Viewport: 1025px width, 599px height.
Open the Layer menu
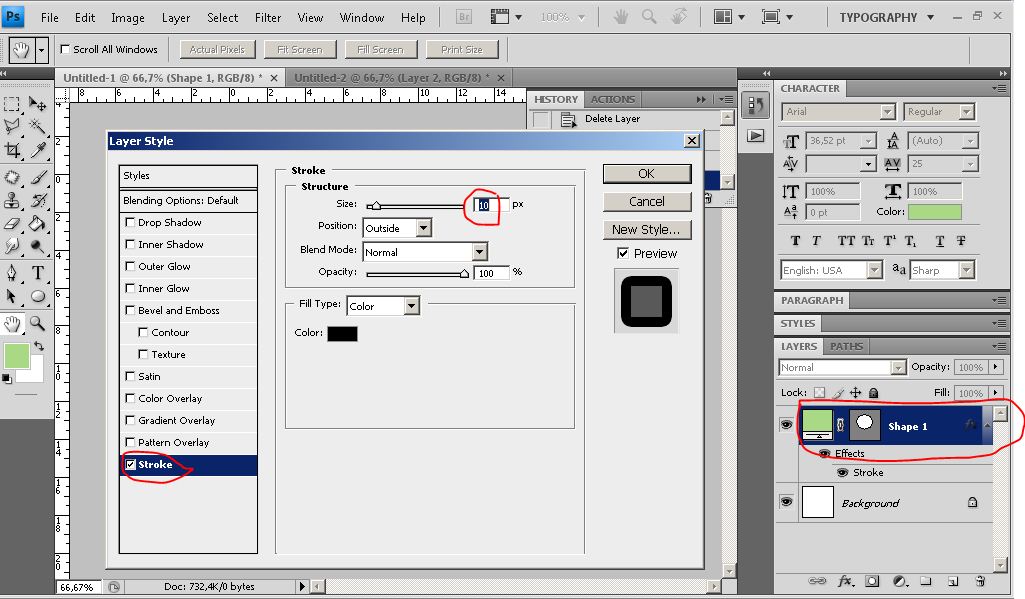pyautogui.click(x=176, y=18)
